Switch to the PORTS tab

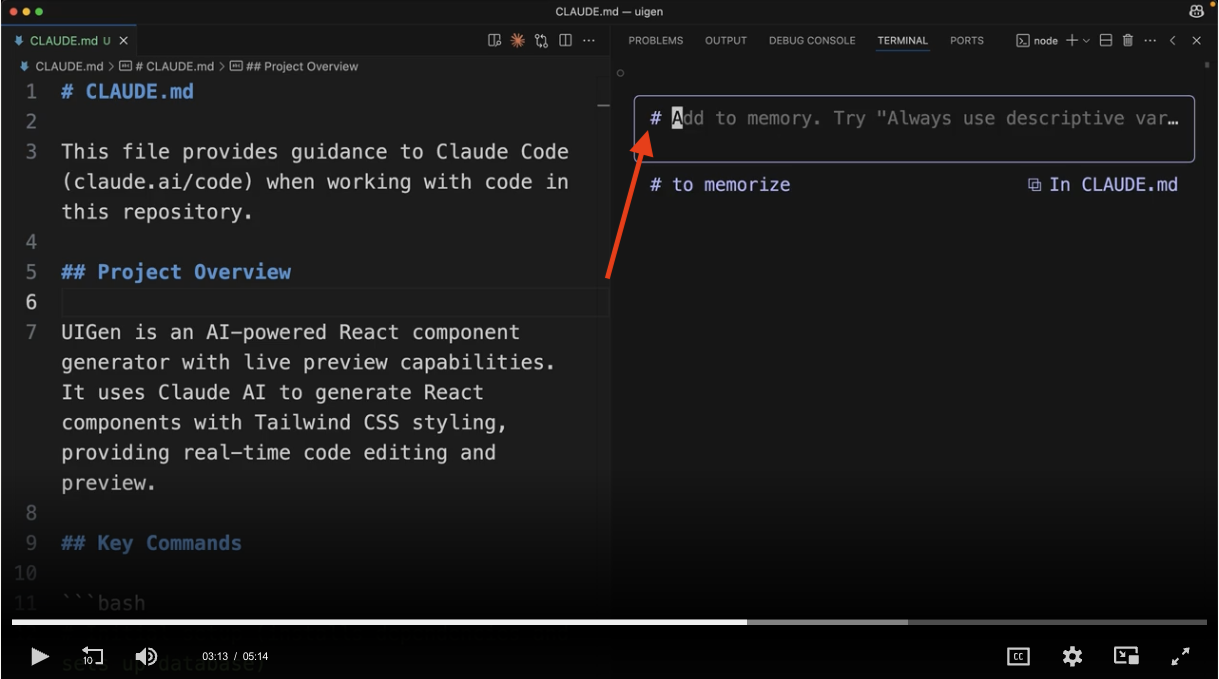point(967,41)
